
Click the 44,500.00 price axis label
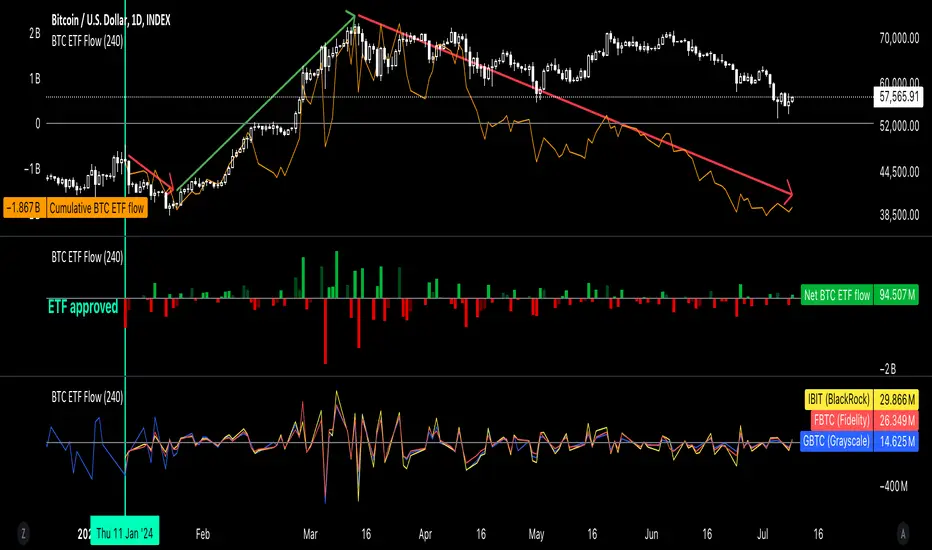(899, 171)
